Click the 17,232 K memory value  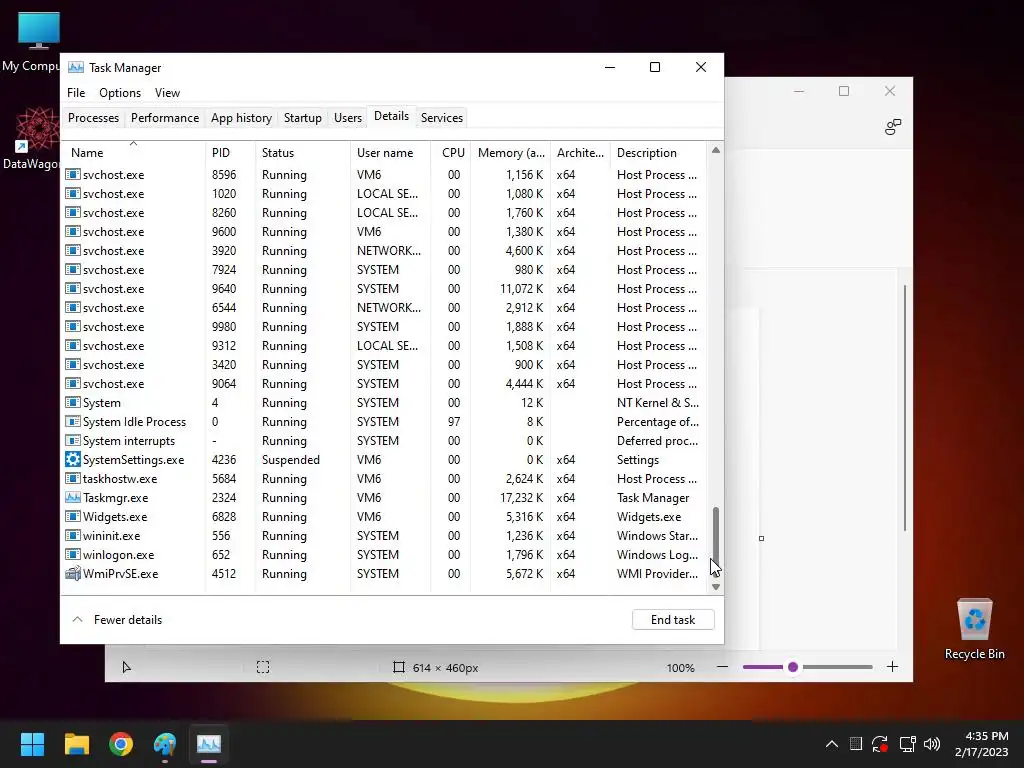521,498
